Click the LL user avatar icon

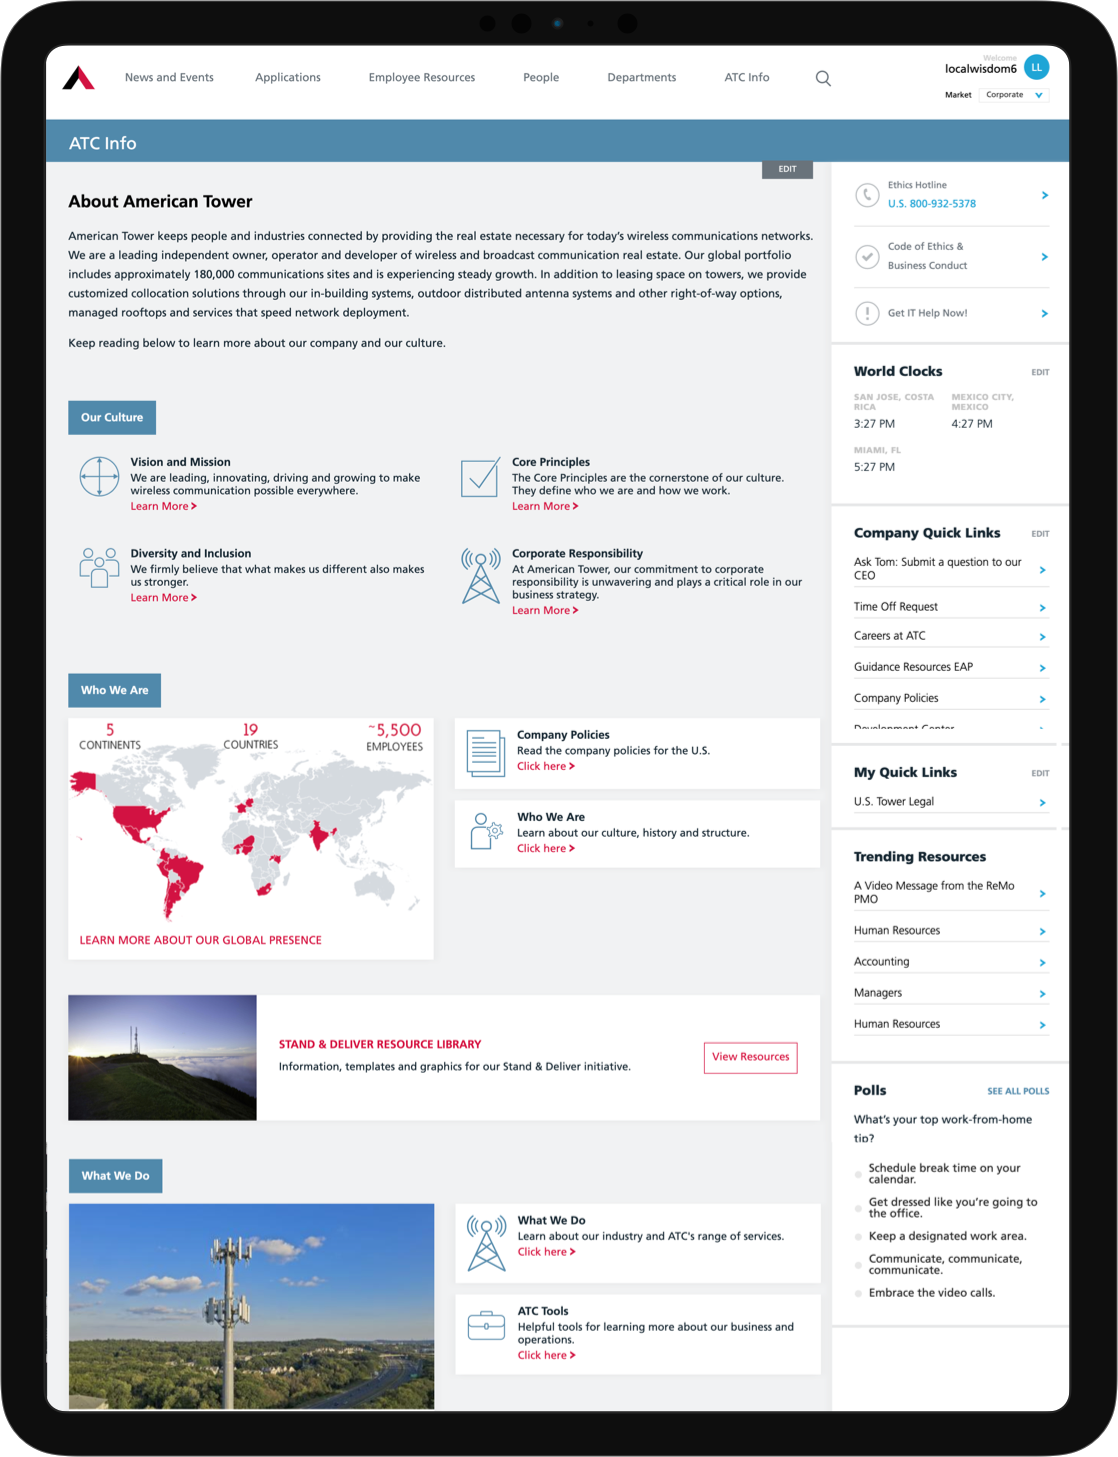pyautogui.click(x=1037, y=67)
